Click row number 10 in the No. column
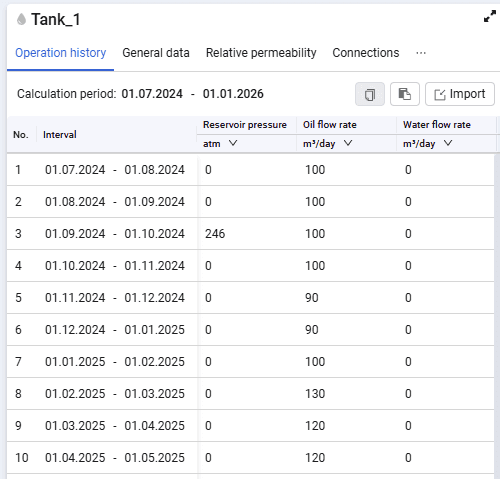Screen dimensions: 500x479 pos(22,458)
